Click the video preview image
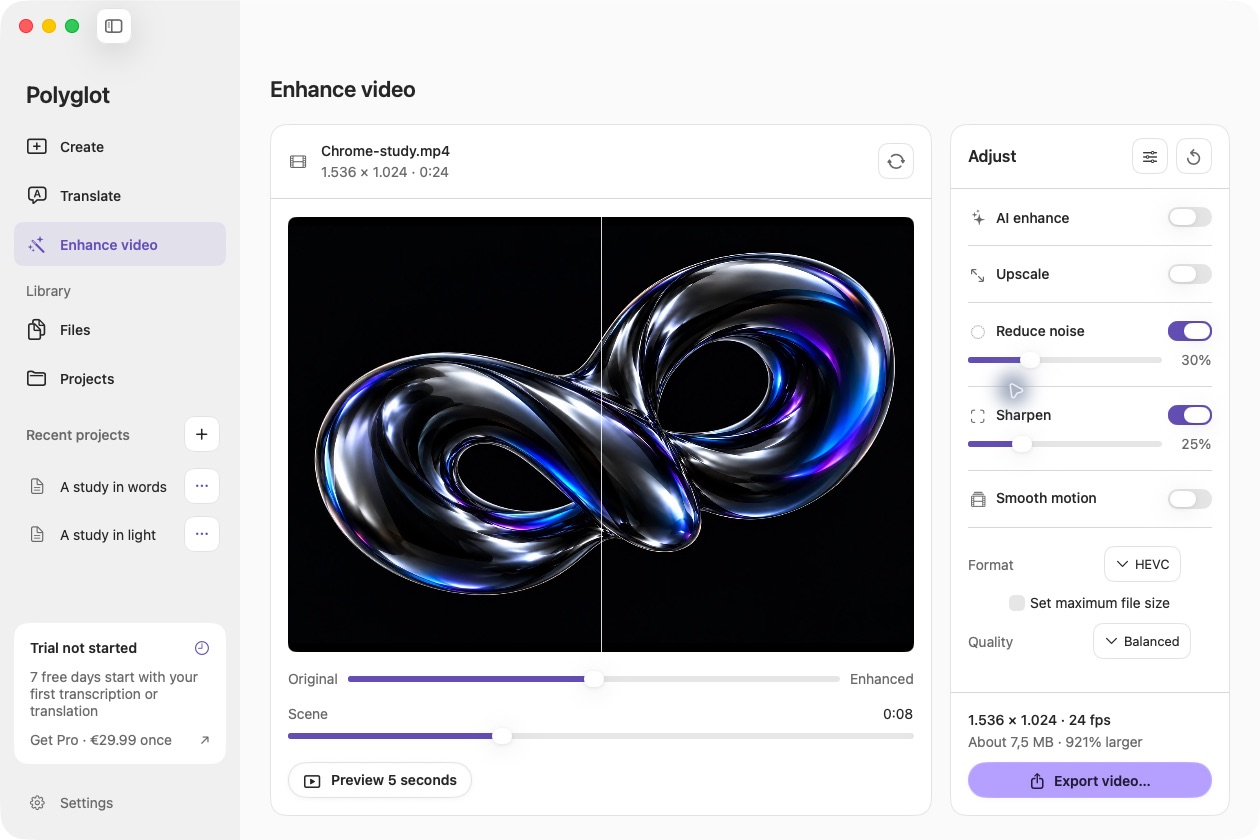The width and height of the screenshot is (1260, 840). click(601, 434)
